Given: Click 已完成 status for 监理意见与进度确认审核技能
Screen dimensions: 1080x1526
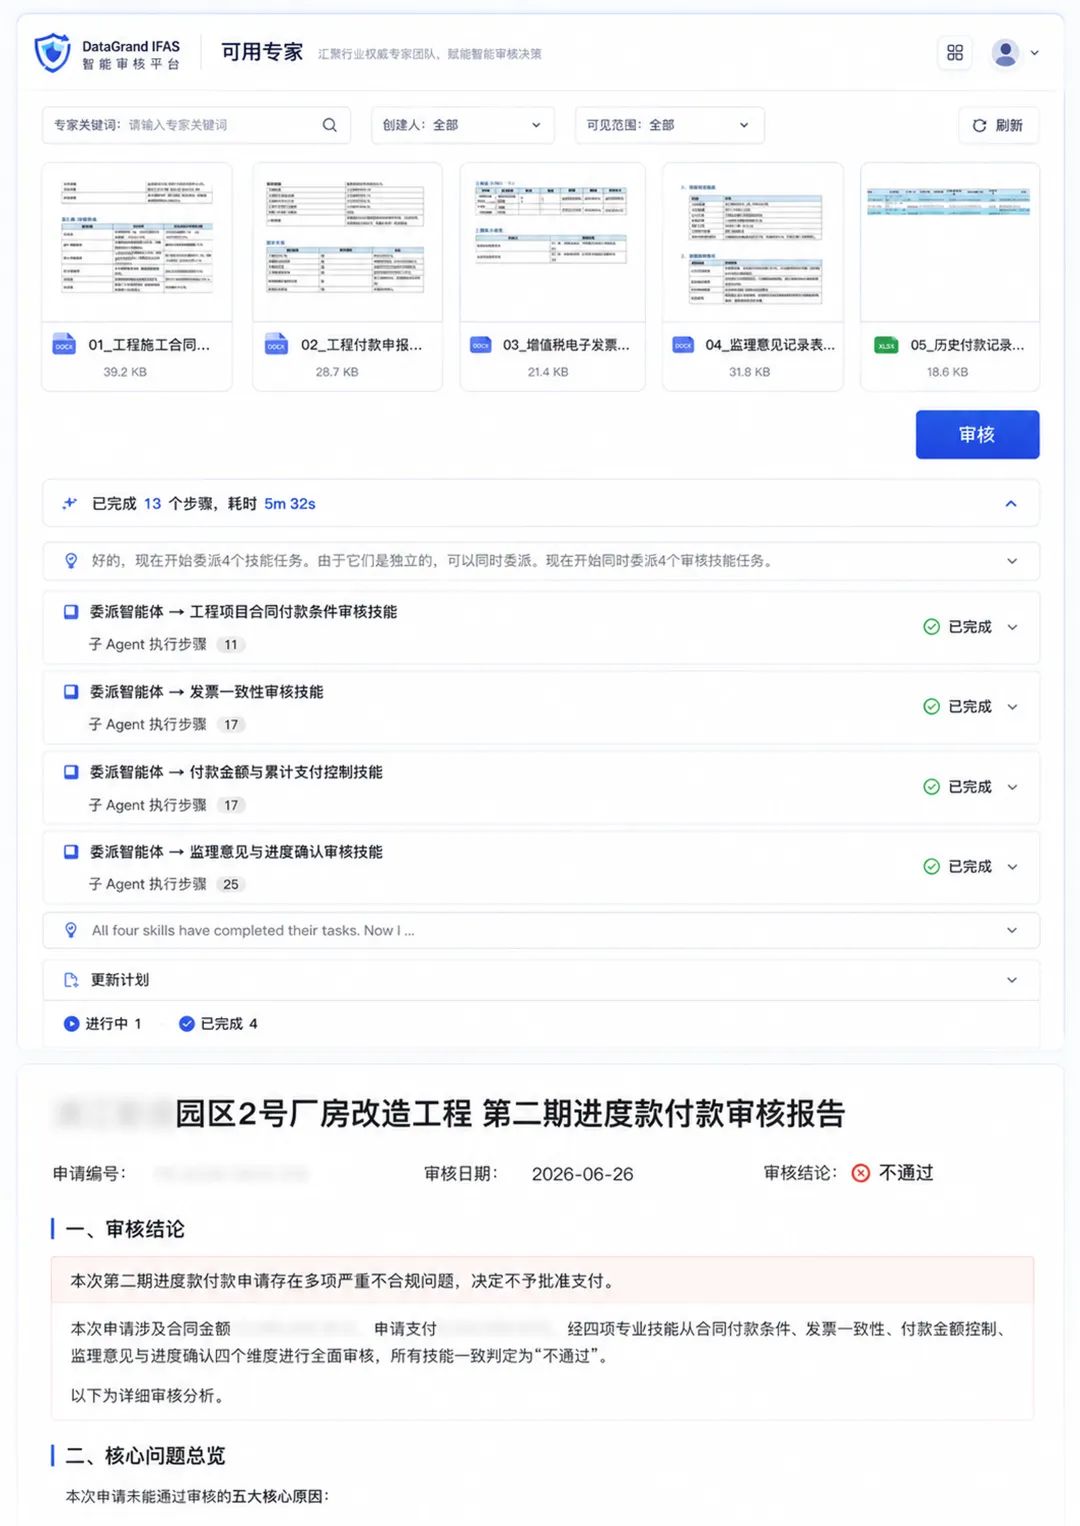Looking at the screenshot, I should pos(957,867).
